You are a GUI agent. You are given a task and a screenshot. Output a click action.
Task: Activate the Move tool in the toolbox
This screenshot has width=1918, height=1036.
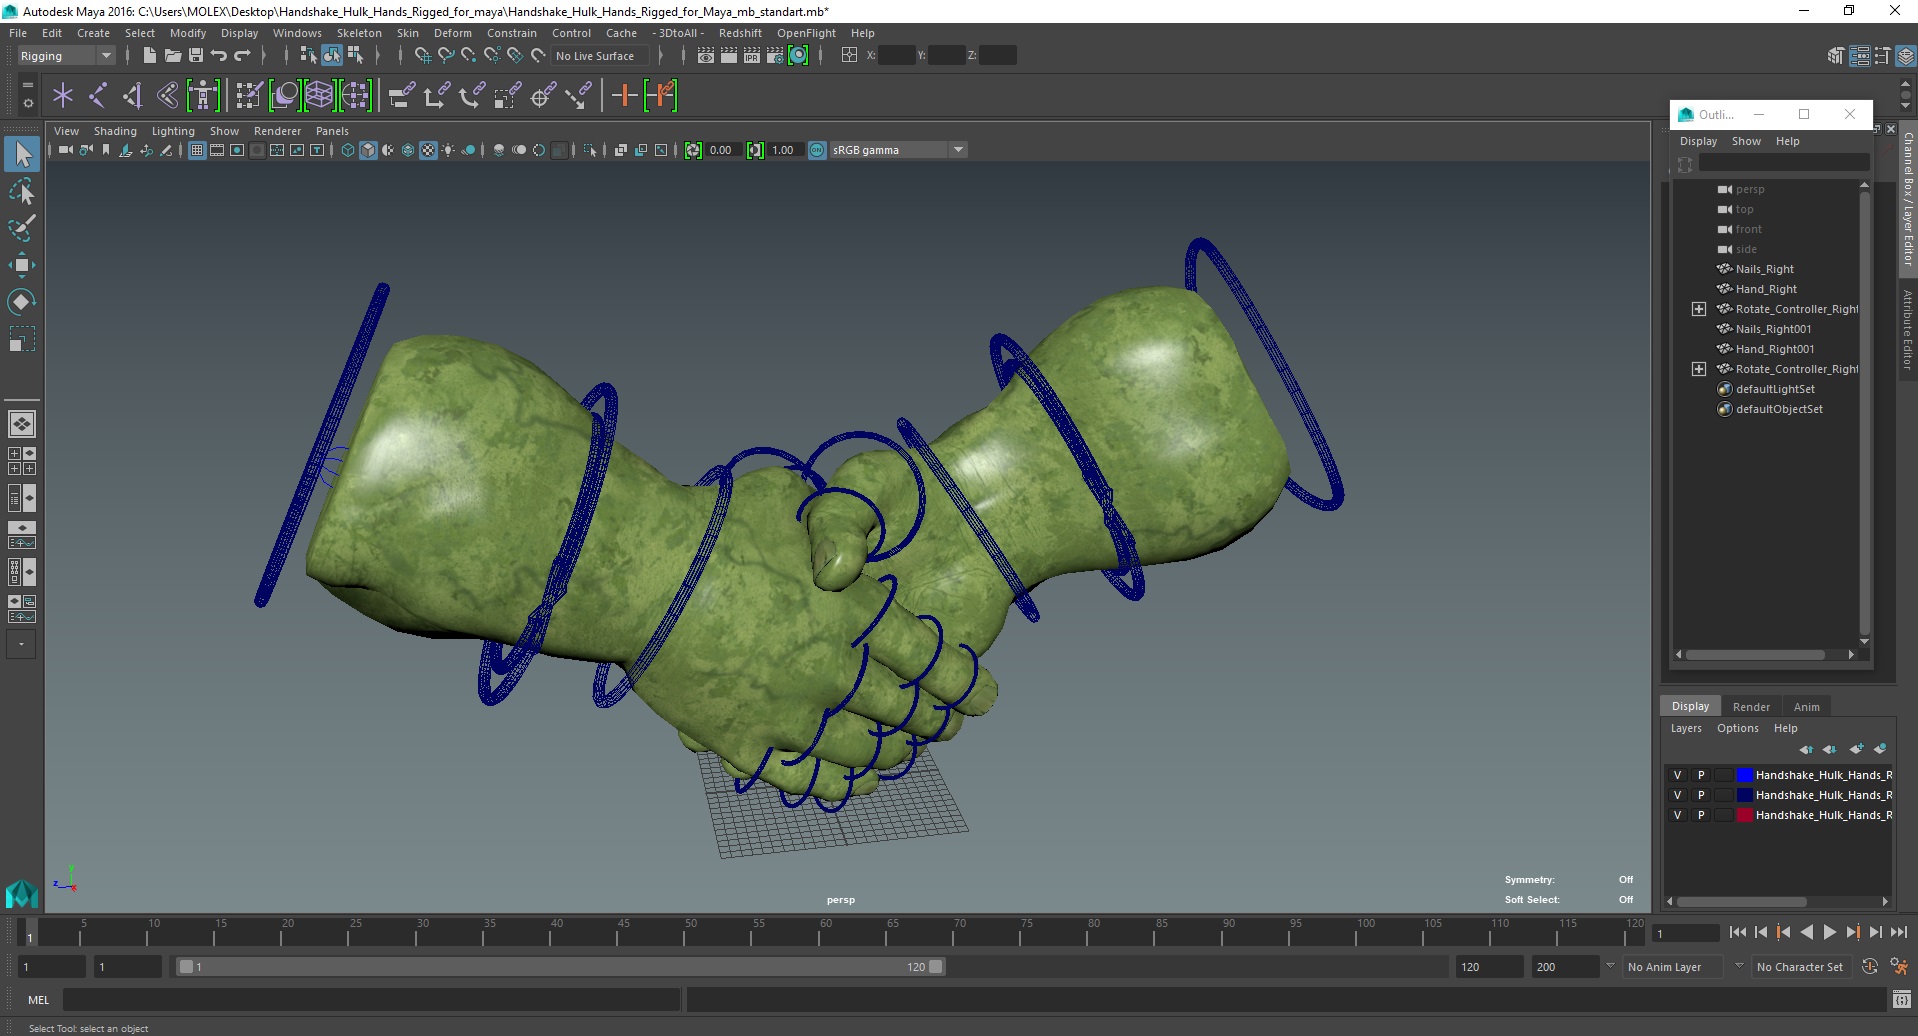click(x=22, y=265)
